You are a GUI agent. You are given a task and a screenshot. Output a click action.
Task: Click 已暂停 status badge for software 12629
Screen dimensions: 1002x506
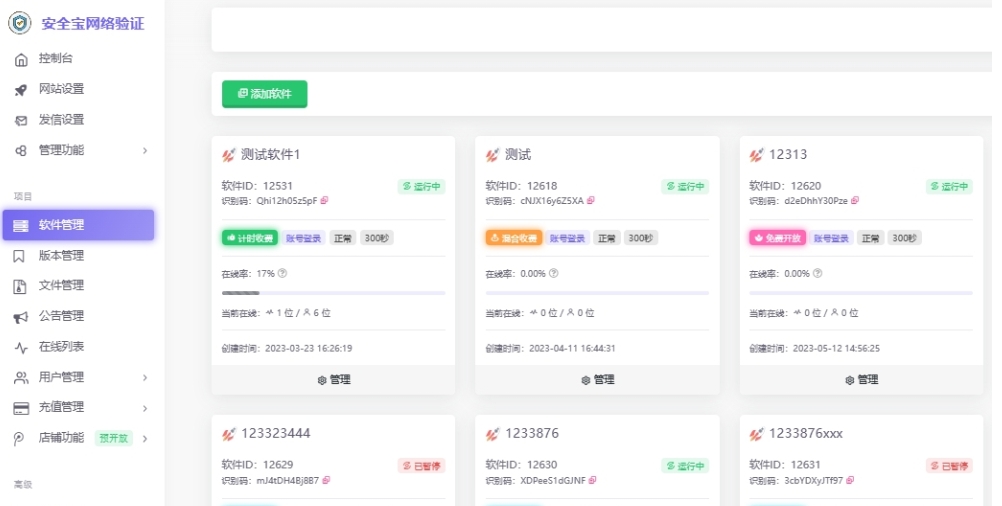pyautogui.click(x=421, y=466)
